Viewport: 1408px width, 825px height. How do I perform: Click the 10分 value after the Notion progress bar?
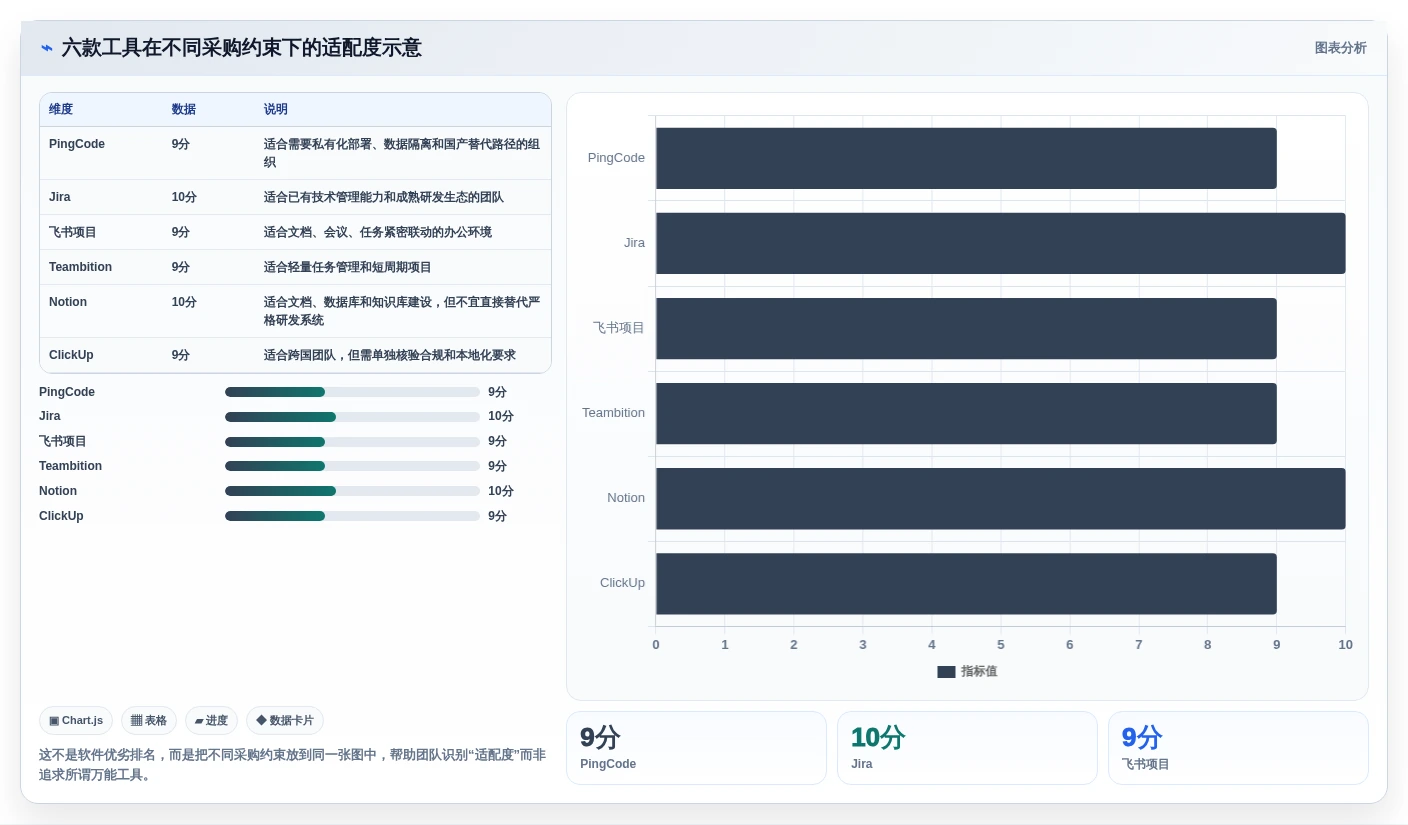501,491
